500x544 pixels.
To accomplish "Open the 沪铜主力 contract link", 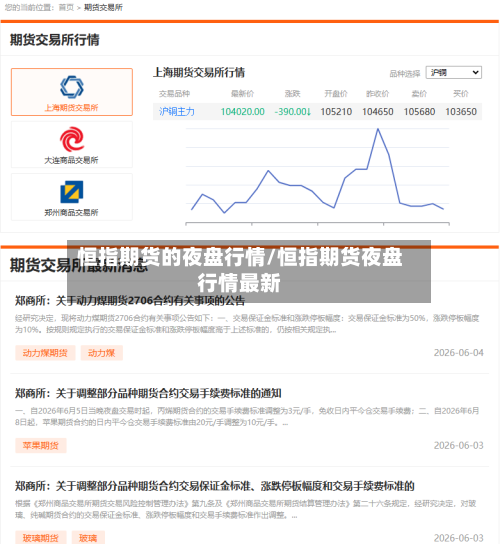I will (x=177, y=112).
